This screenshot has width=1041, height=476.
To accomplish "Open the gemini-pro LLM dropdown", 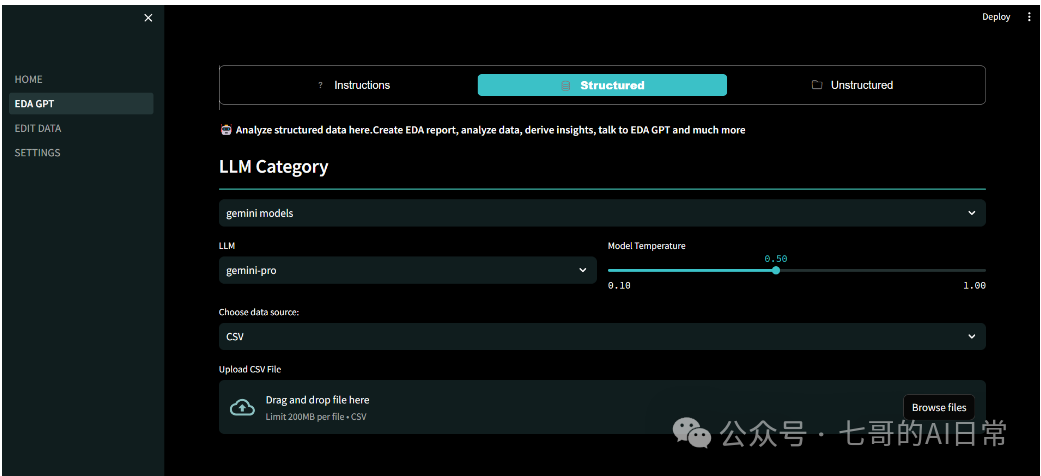I will 408,270.
